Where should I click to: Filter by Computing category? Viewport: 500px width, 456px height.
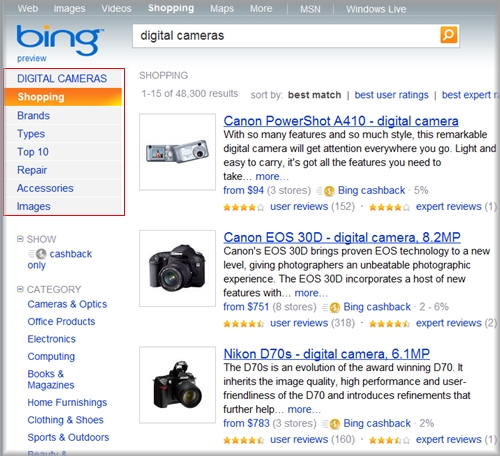pyautogui.click(x=51, y=356)
